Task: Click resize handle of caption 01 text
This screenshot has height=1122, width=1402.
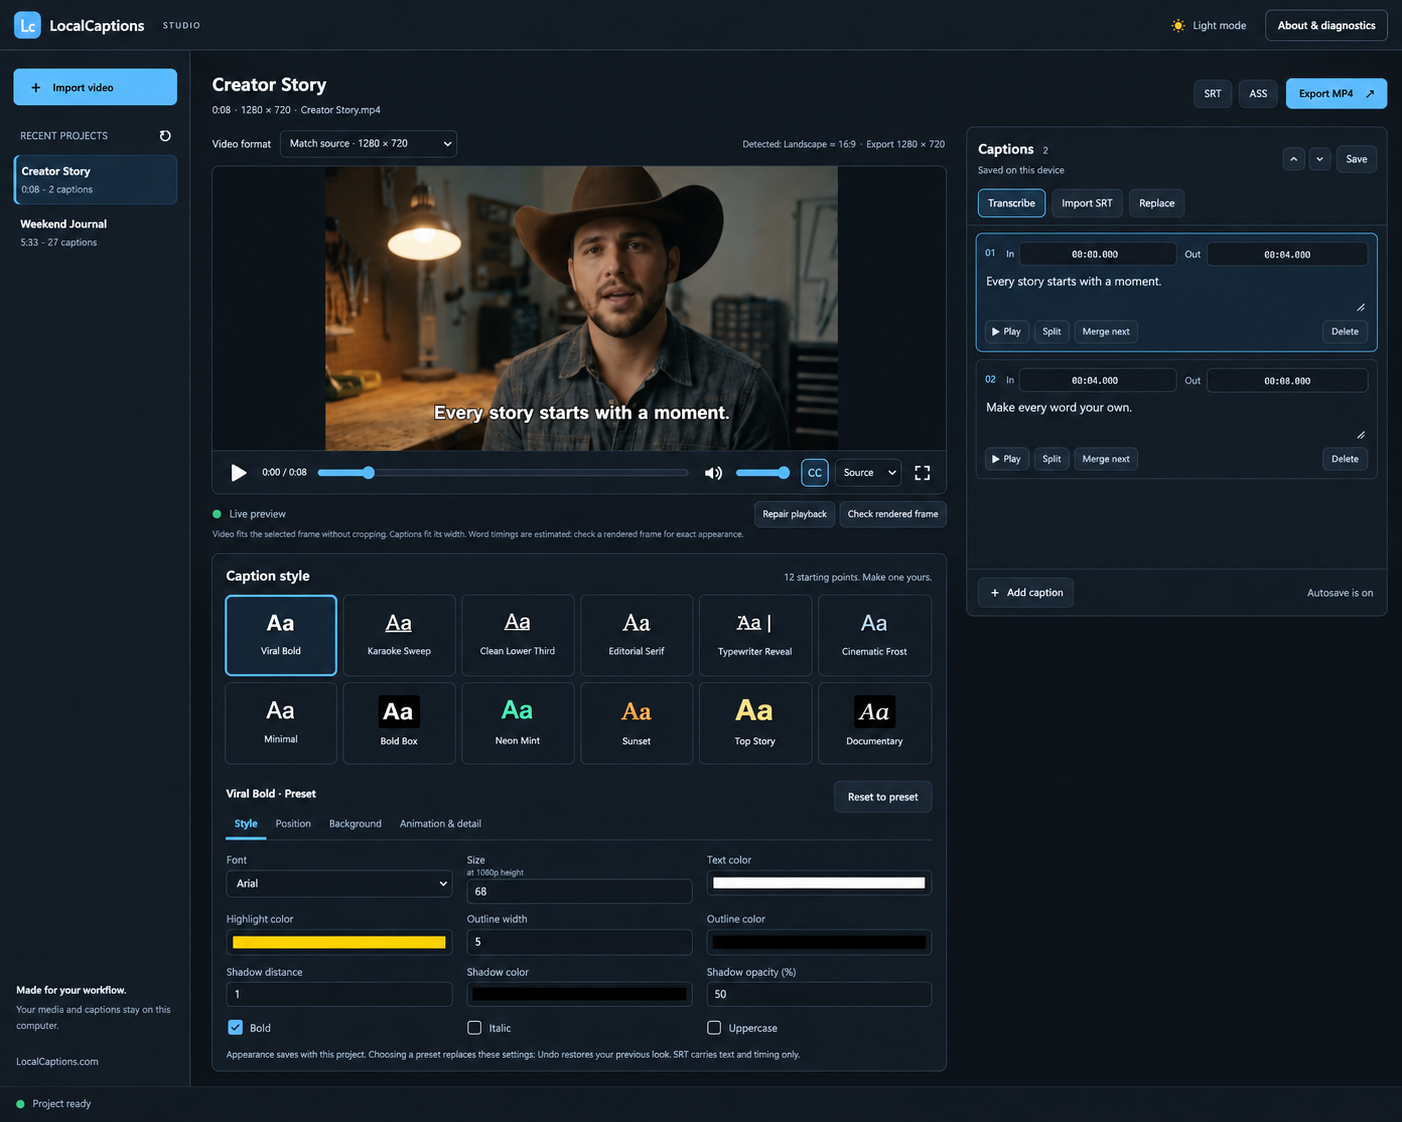Action: pyautogui.click(x=1361, y=307)
